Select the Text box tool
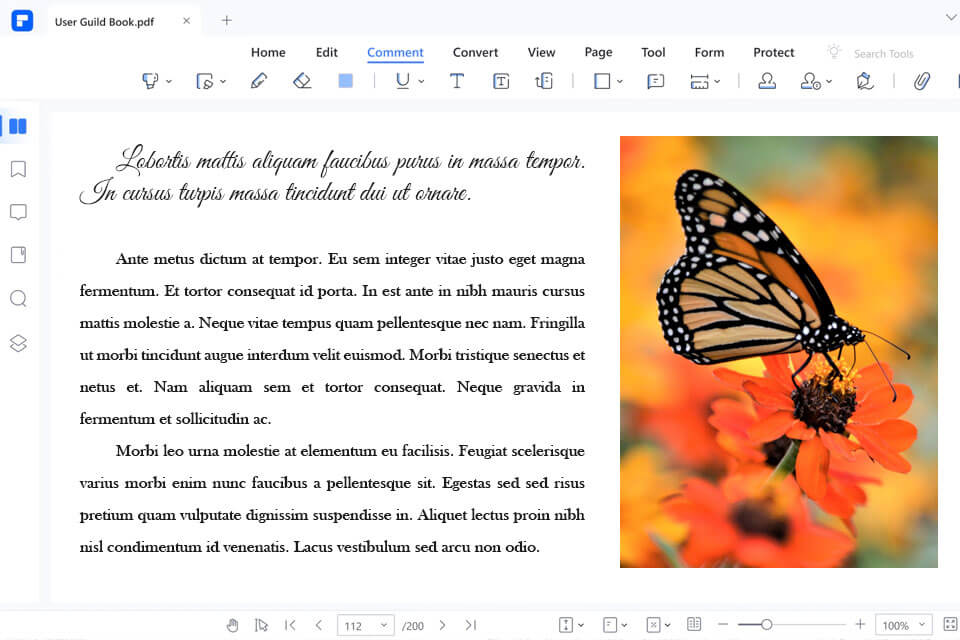960x640 pixels. 501,81
